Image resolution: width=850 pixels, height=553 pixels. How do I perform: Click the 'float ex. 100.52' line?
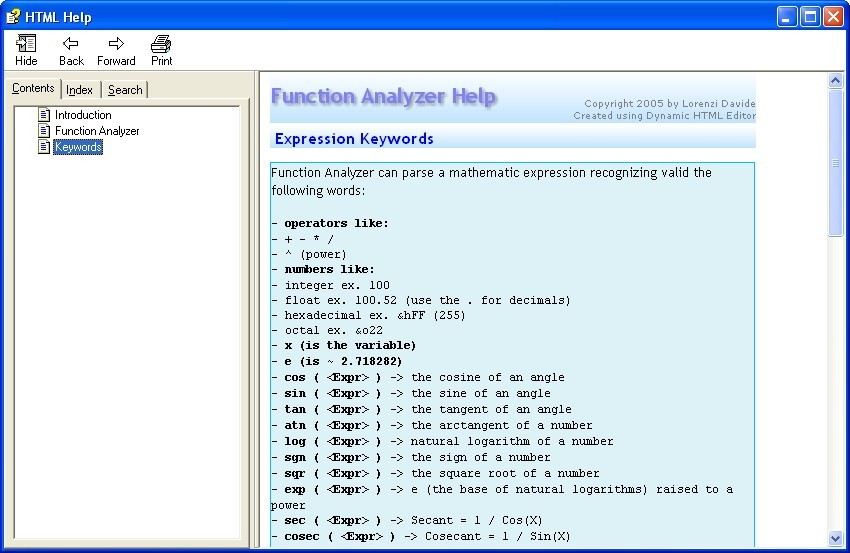pos(421,300)
